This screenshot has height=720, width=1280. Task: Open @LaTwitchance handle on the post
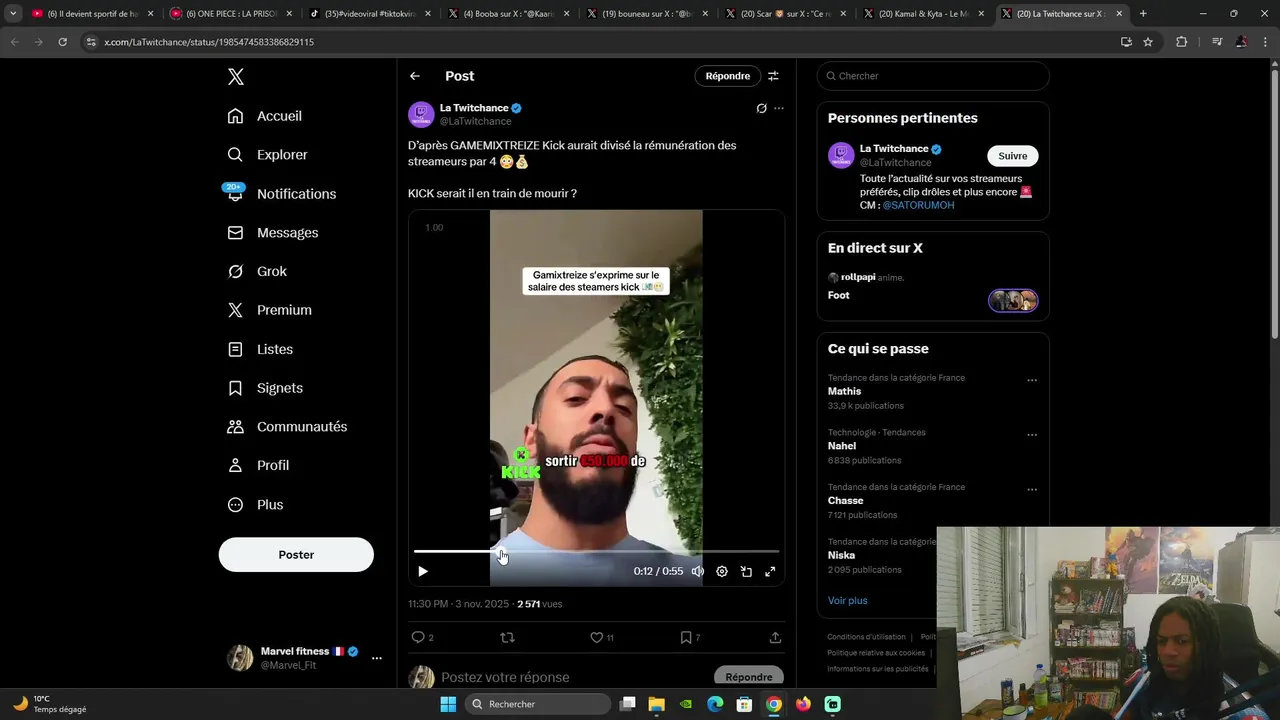point(476,122)
